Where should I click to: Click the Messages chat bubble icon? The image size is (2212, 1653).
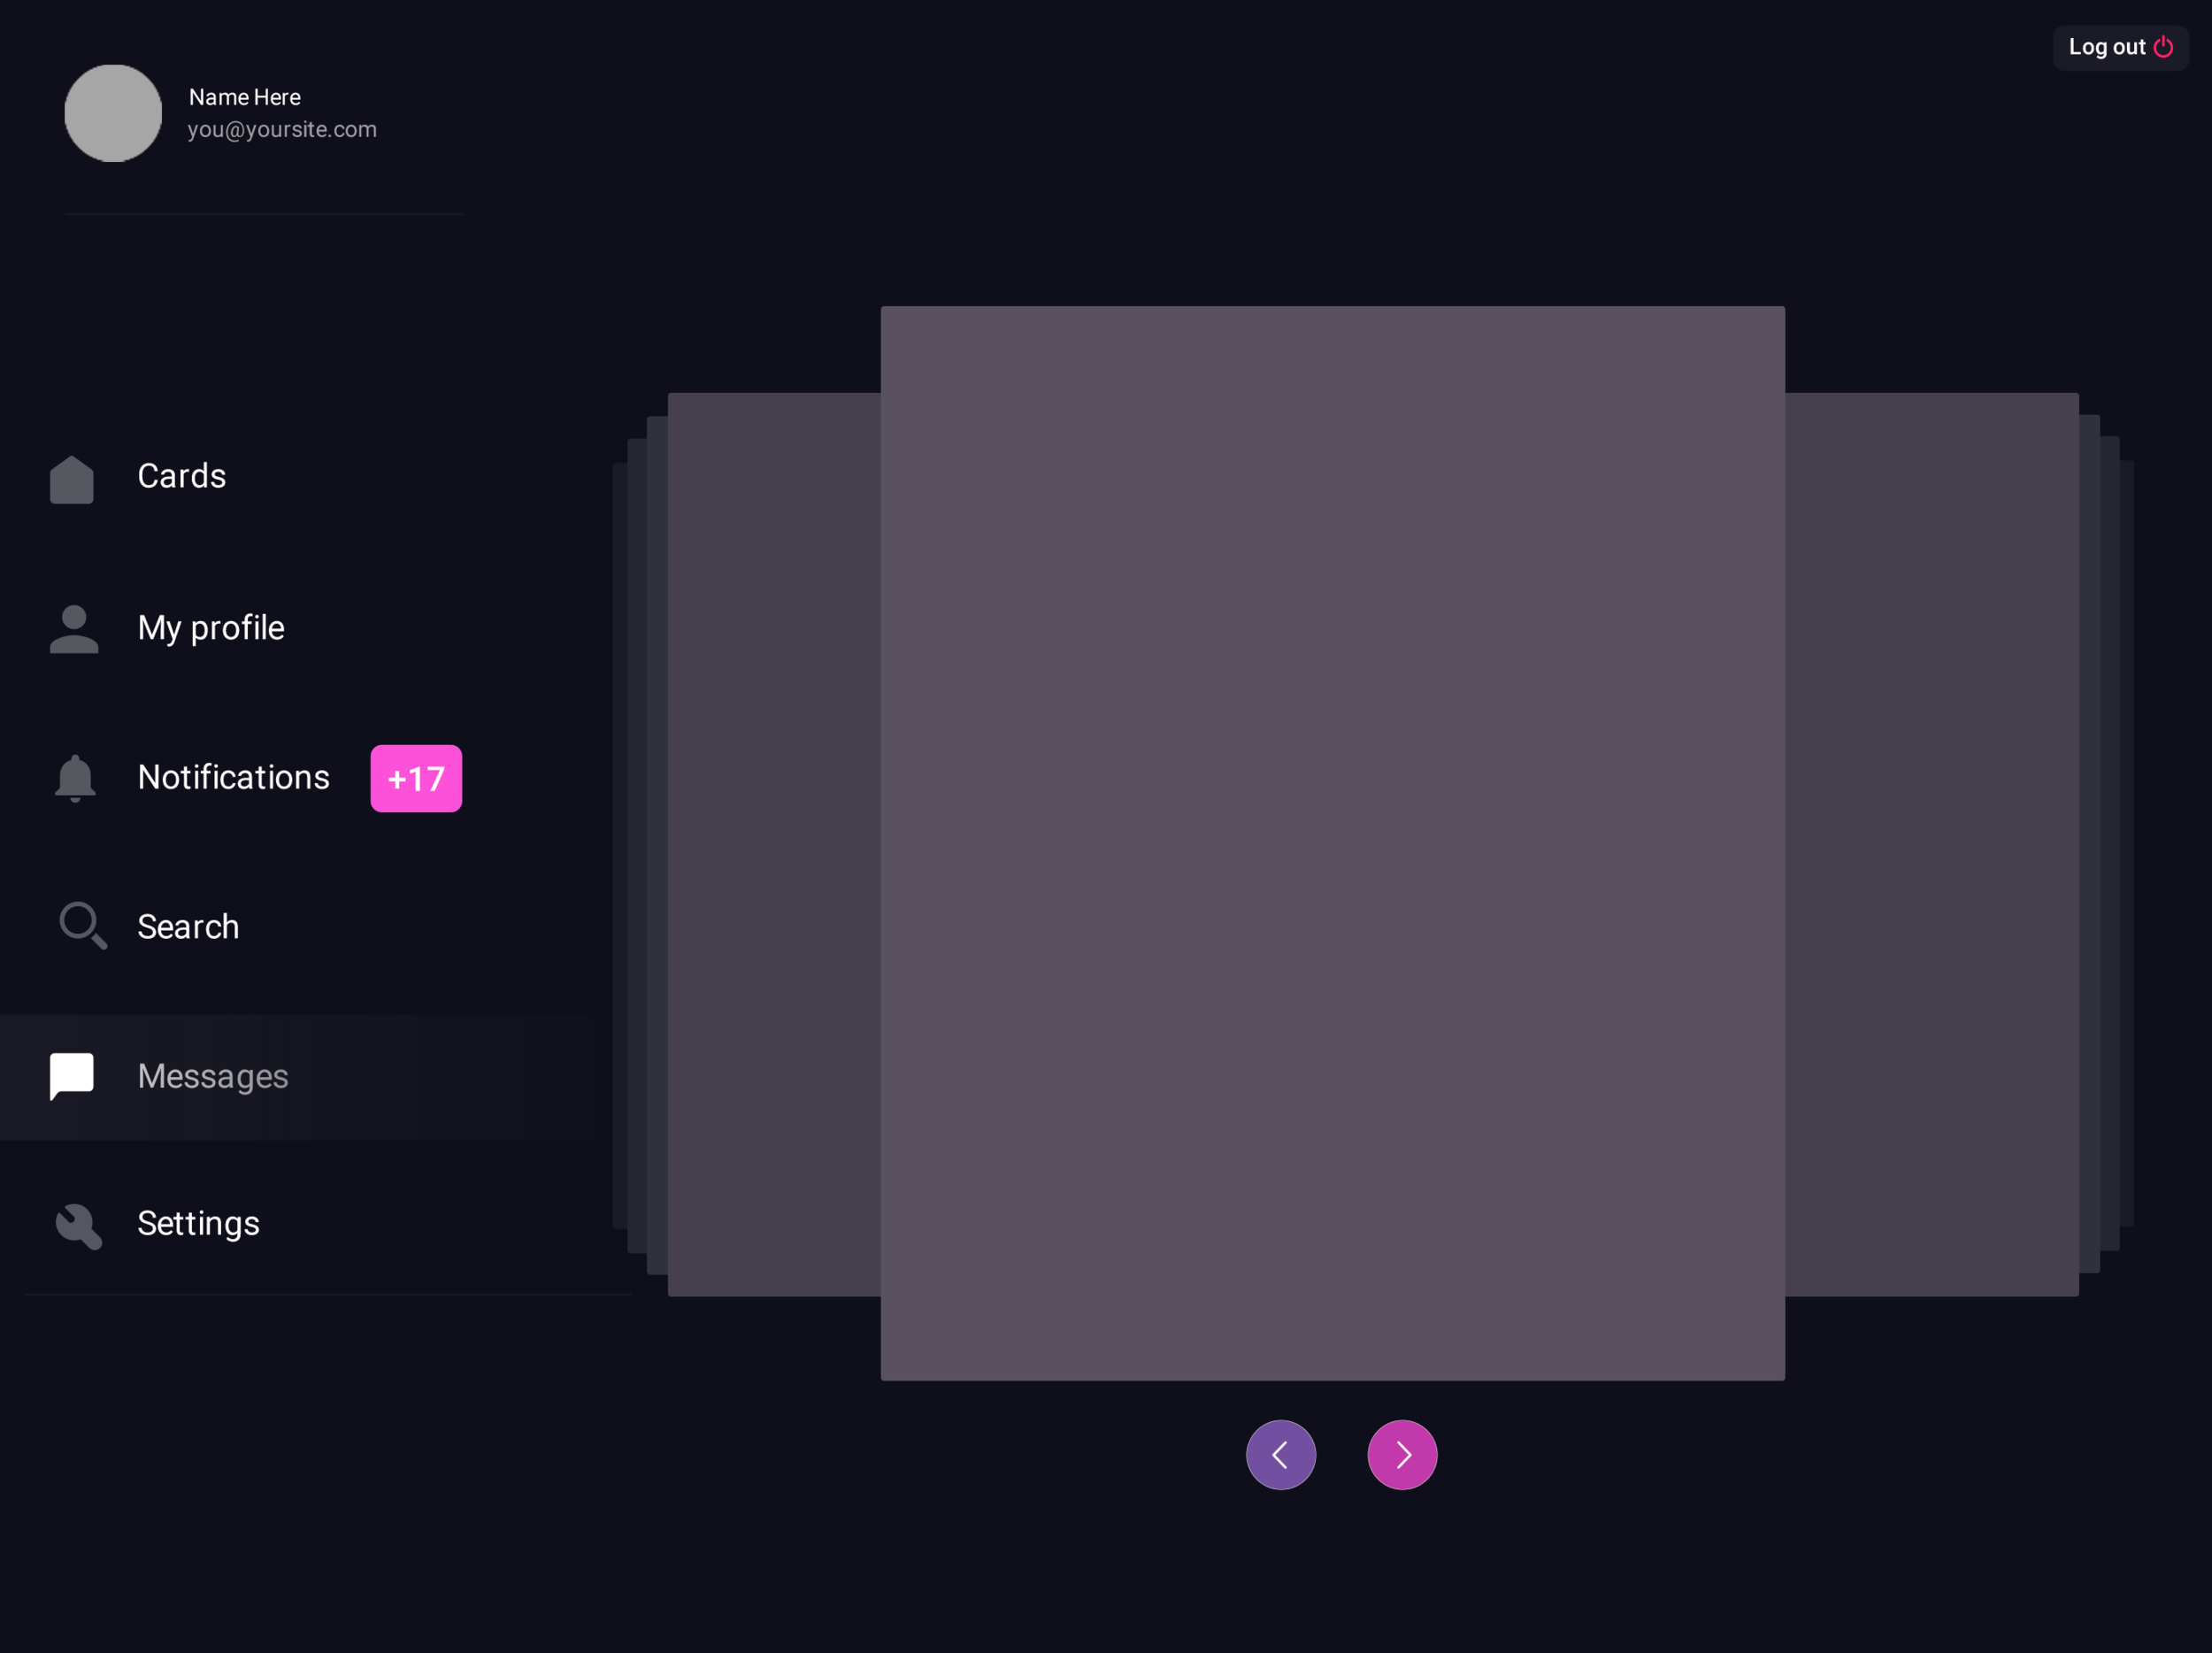[x=72, y=1076]
